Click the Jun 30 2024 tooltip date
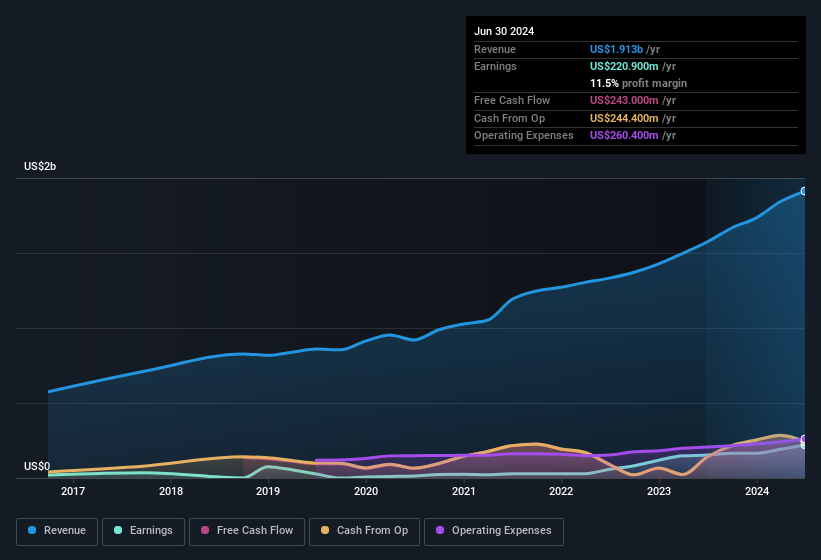Screen dimensions: 821x560 pyautogui.click(x=504, y=31)
